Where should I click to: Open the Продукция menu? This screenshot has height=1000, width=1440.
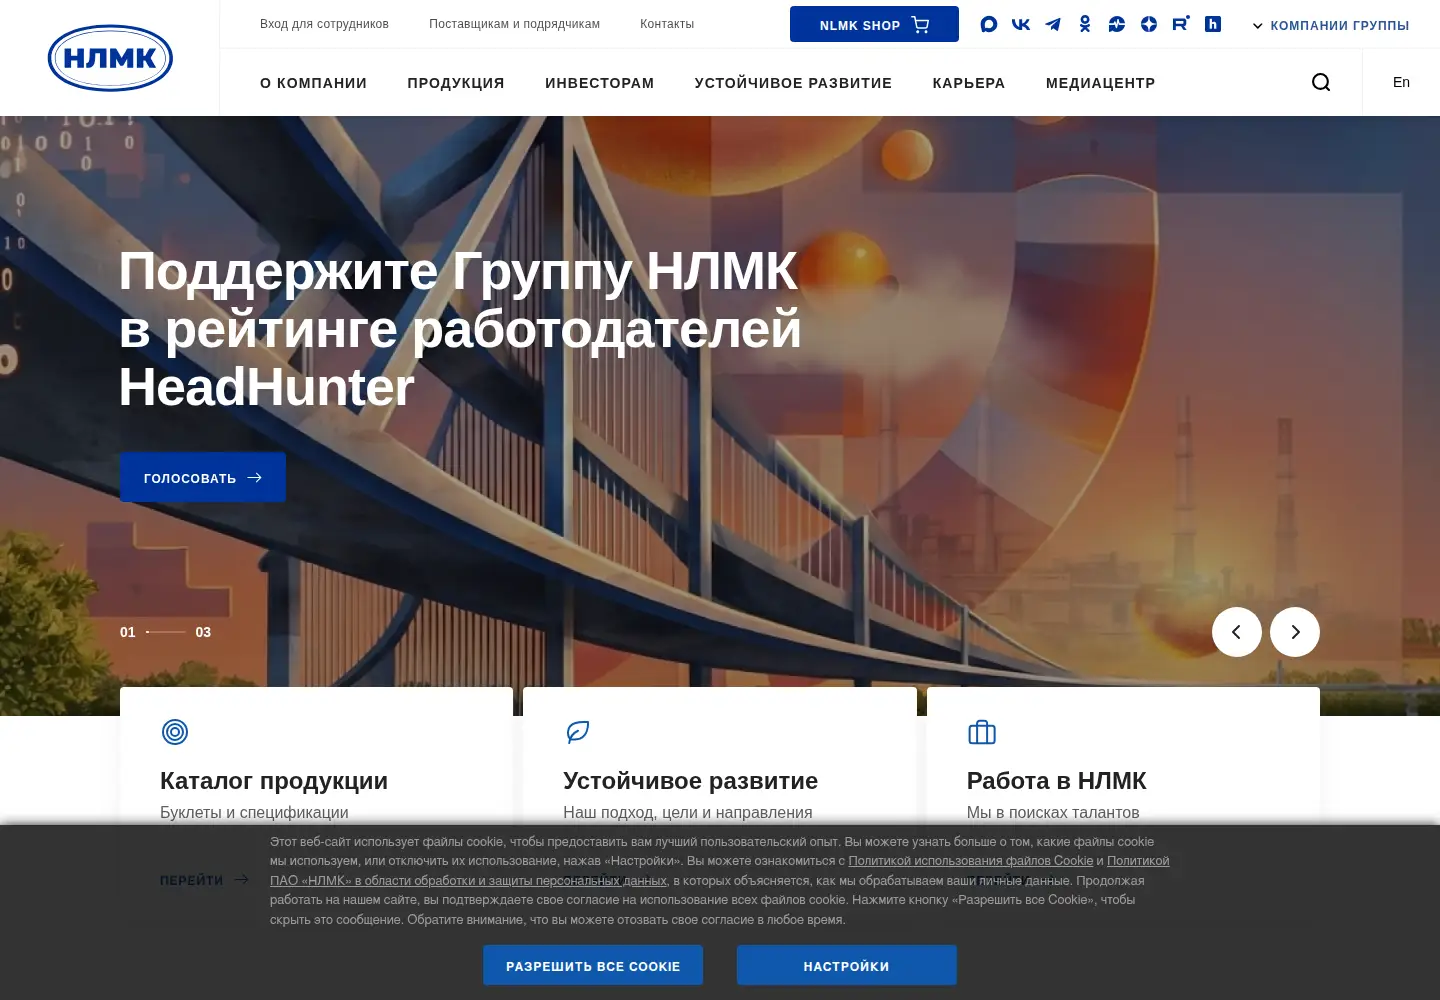[456, 83]
